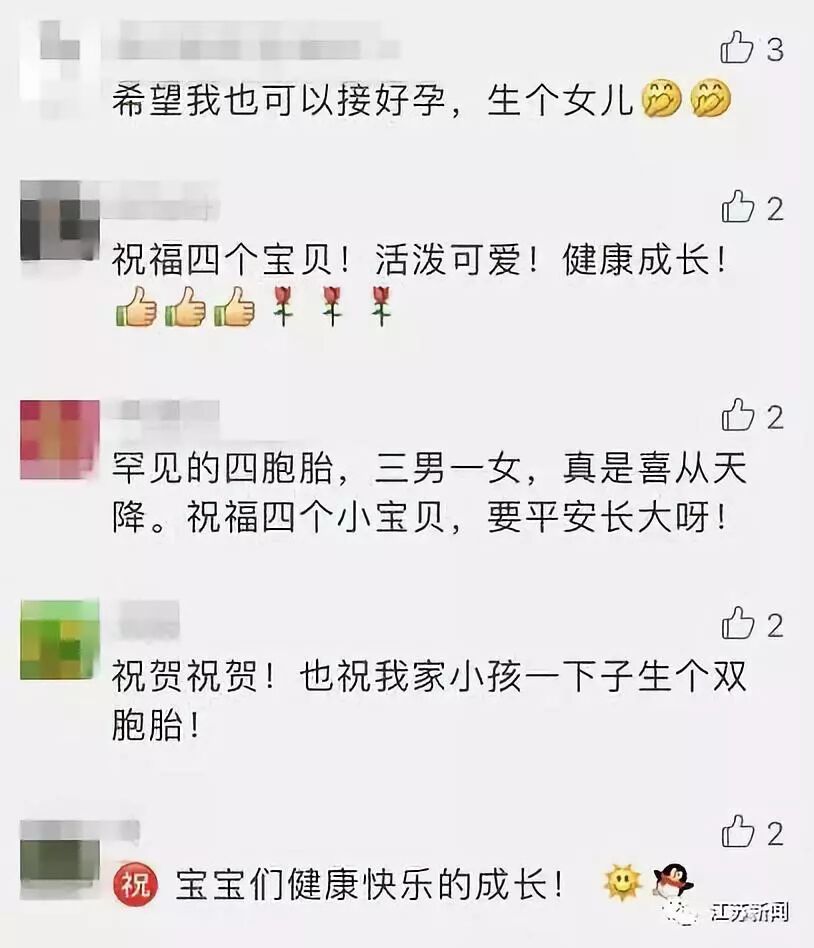Screen dimensions: 814x948
Task: Click the blurred username above 祝贺祝贺
Action: (x=148, y=620)
